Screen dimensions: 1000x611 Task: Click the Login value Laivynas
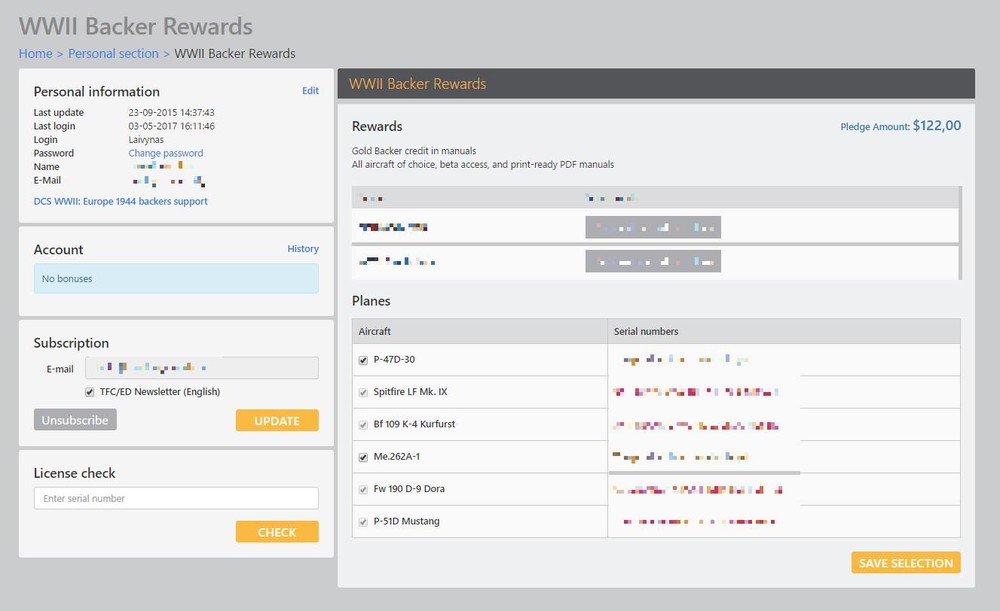click(x=146, y=140)
